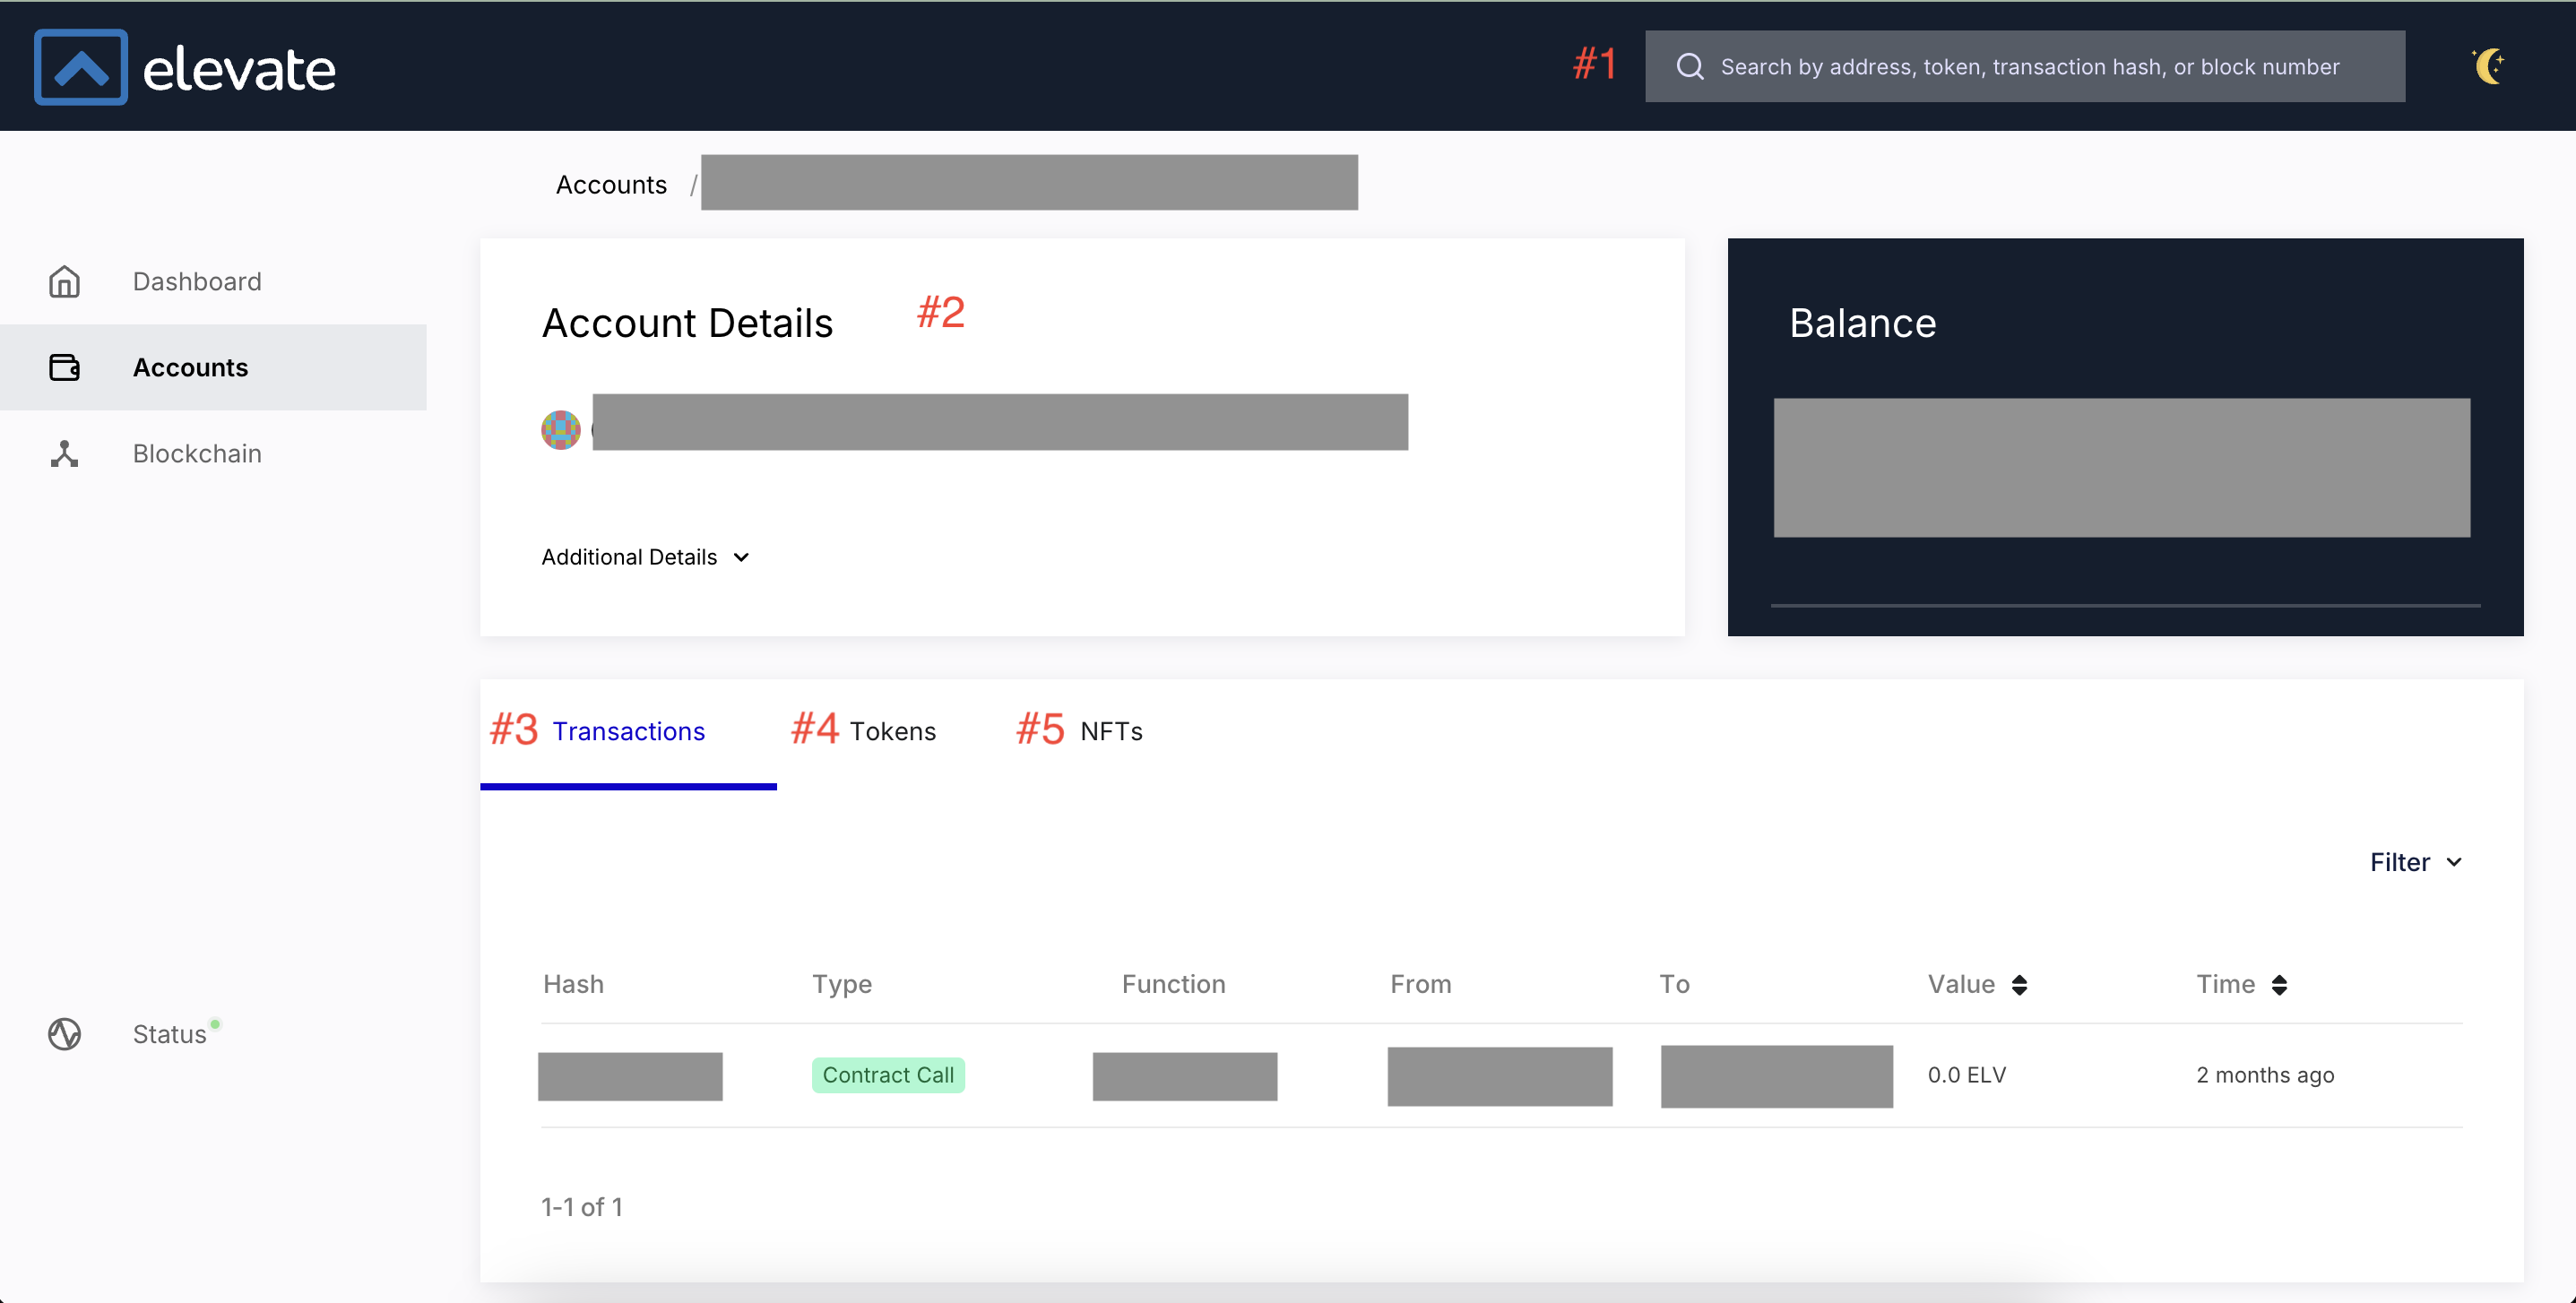Viewport: 2576px width, 1303px height.
Task: Click the search magnifier icon
Action: coord(1690,67)
